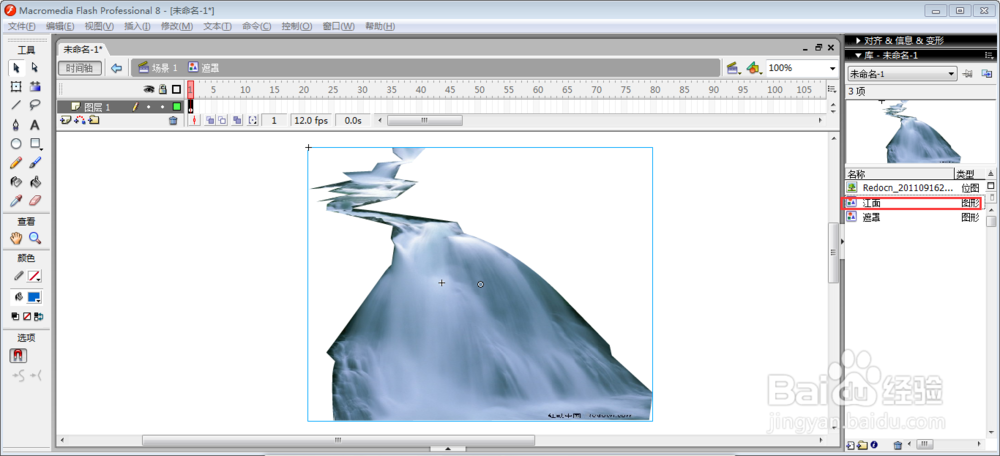This screenshot has height=456, width=1000.
Task: Pick the Lasso tool
Action: click(x=35, y=106)
